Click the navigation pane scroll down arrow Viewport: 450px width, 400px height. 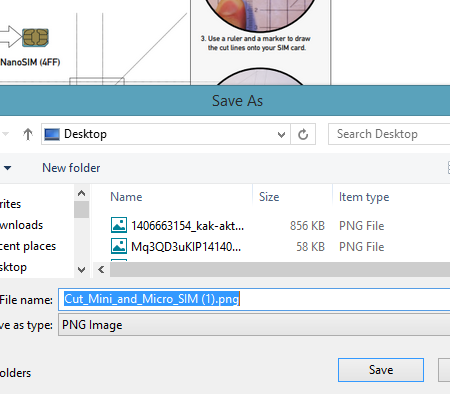(81, 269)
